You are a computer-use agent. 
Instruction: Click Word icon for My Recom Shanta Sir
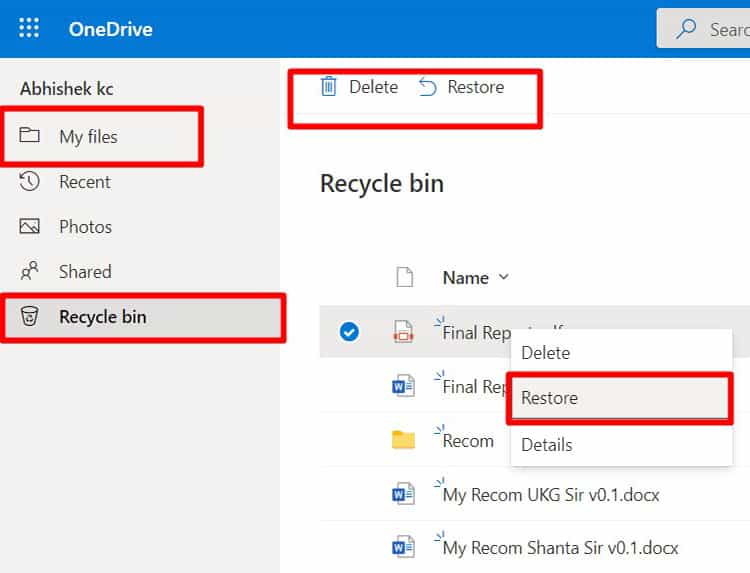click(x=403, y=547)
